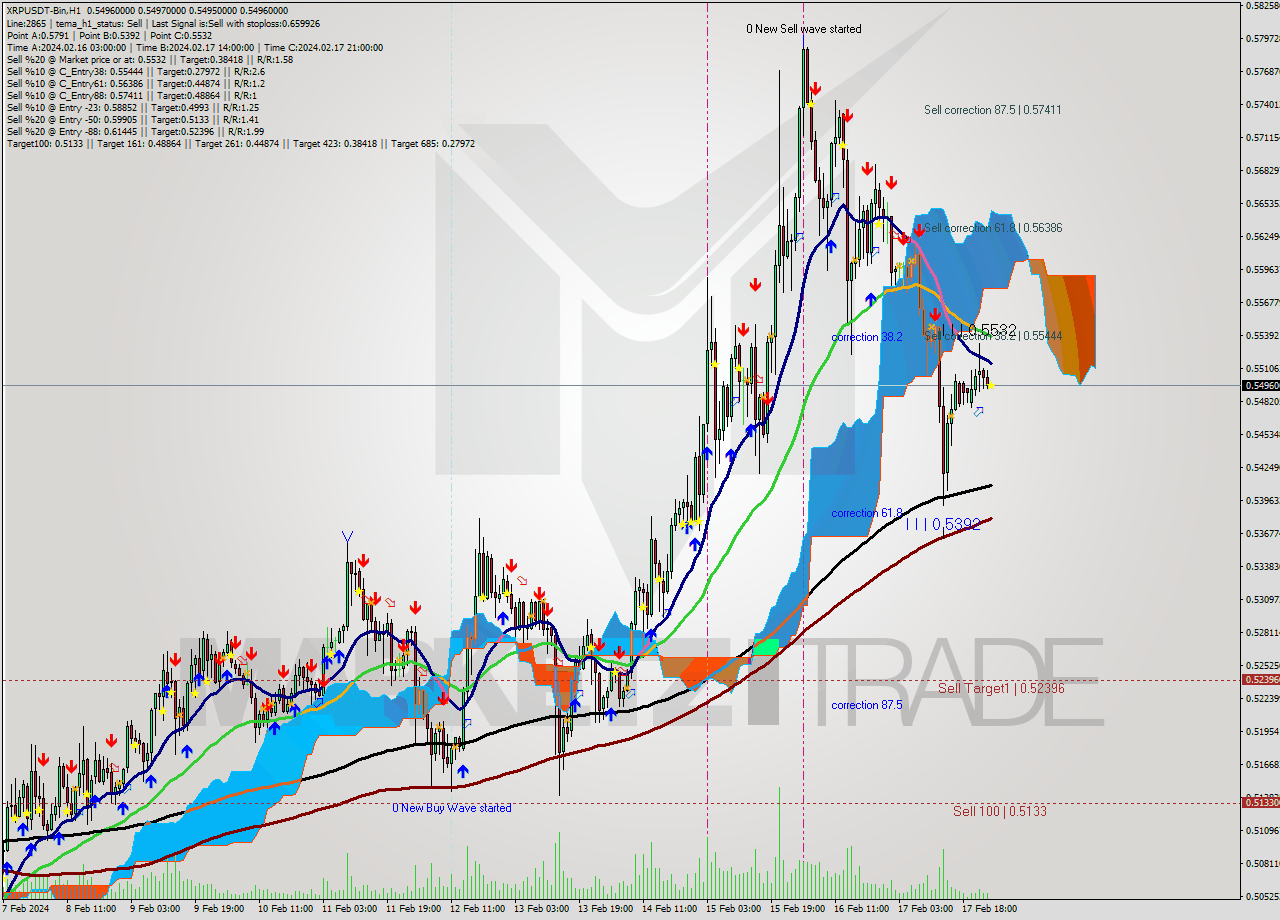This screenshot has height=920, width=1280.
Task: Click '11 Feb 03:00' time axis label
Action: click(x=348, y=909)
